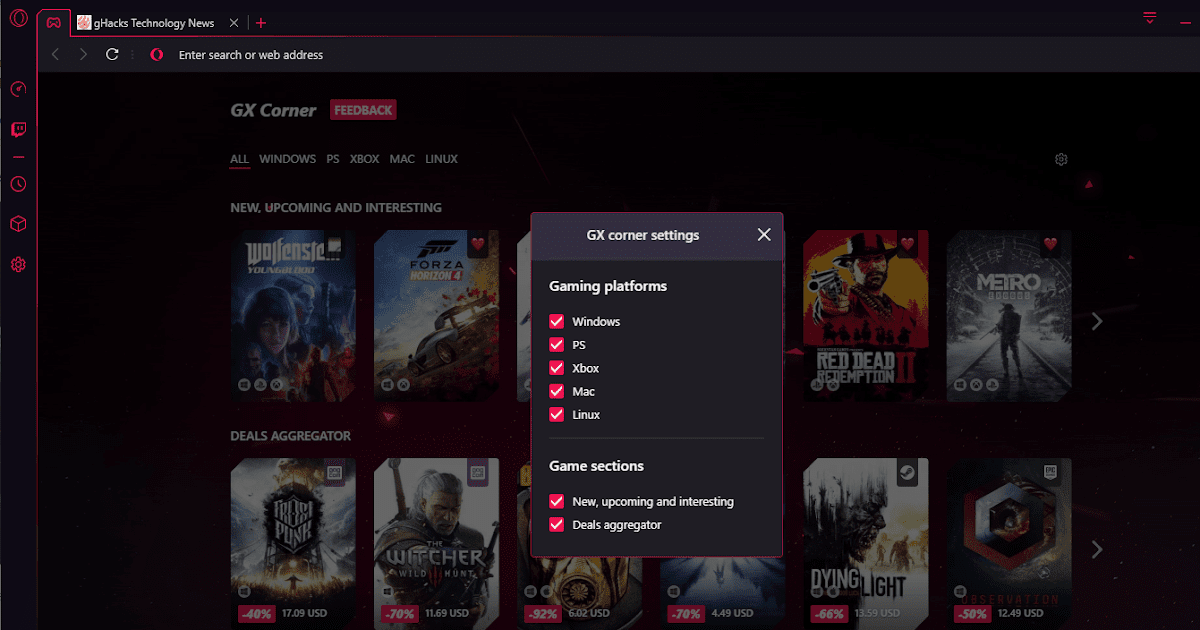Select the LINUX platform filter tab
This screenshot has width=1200, height=630.
441,159
